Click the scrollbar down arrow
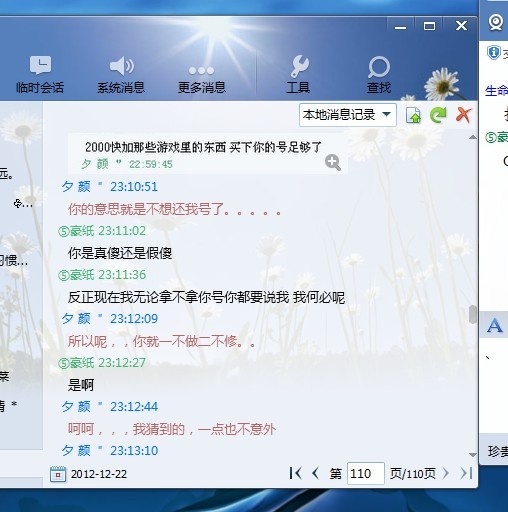The image size is (508, 512). [x=472, y=455]
